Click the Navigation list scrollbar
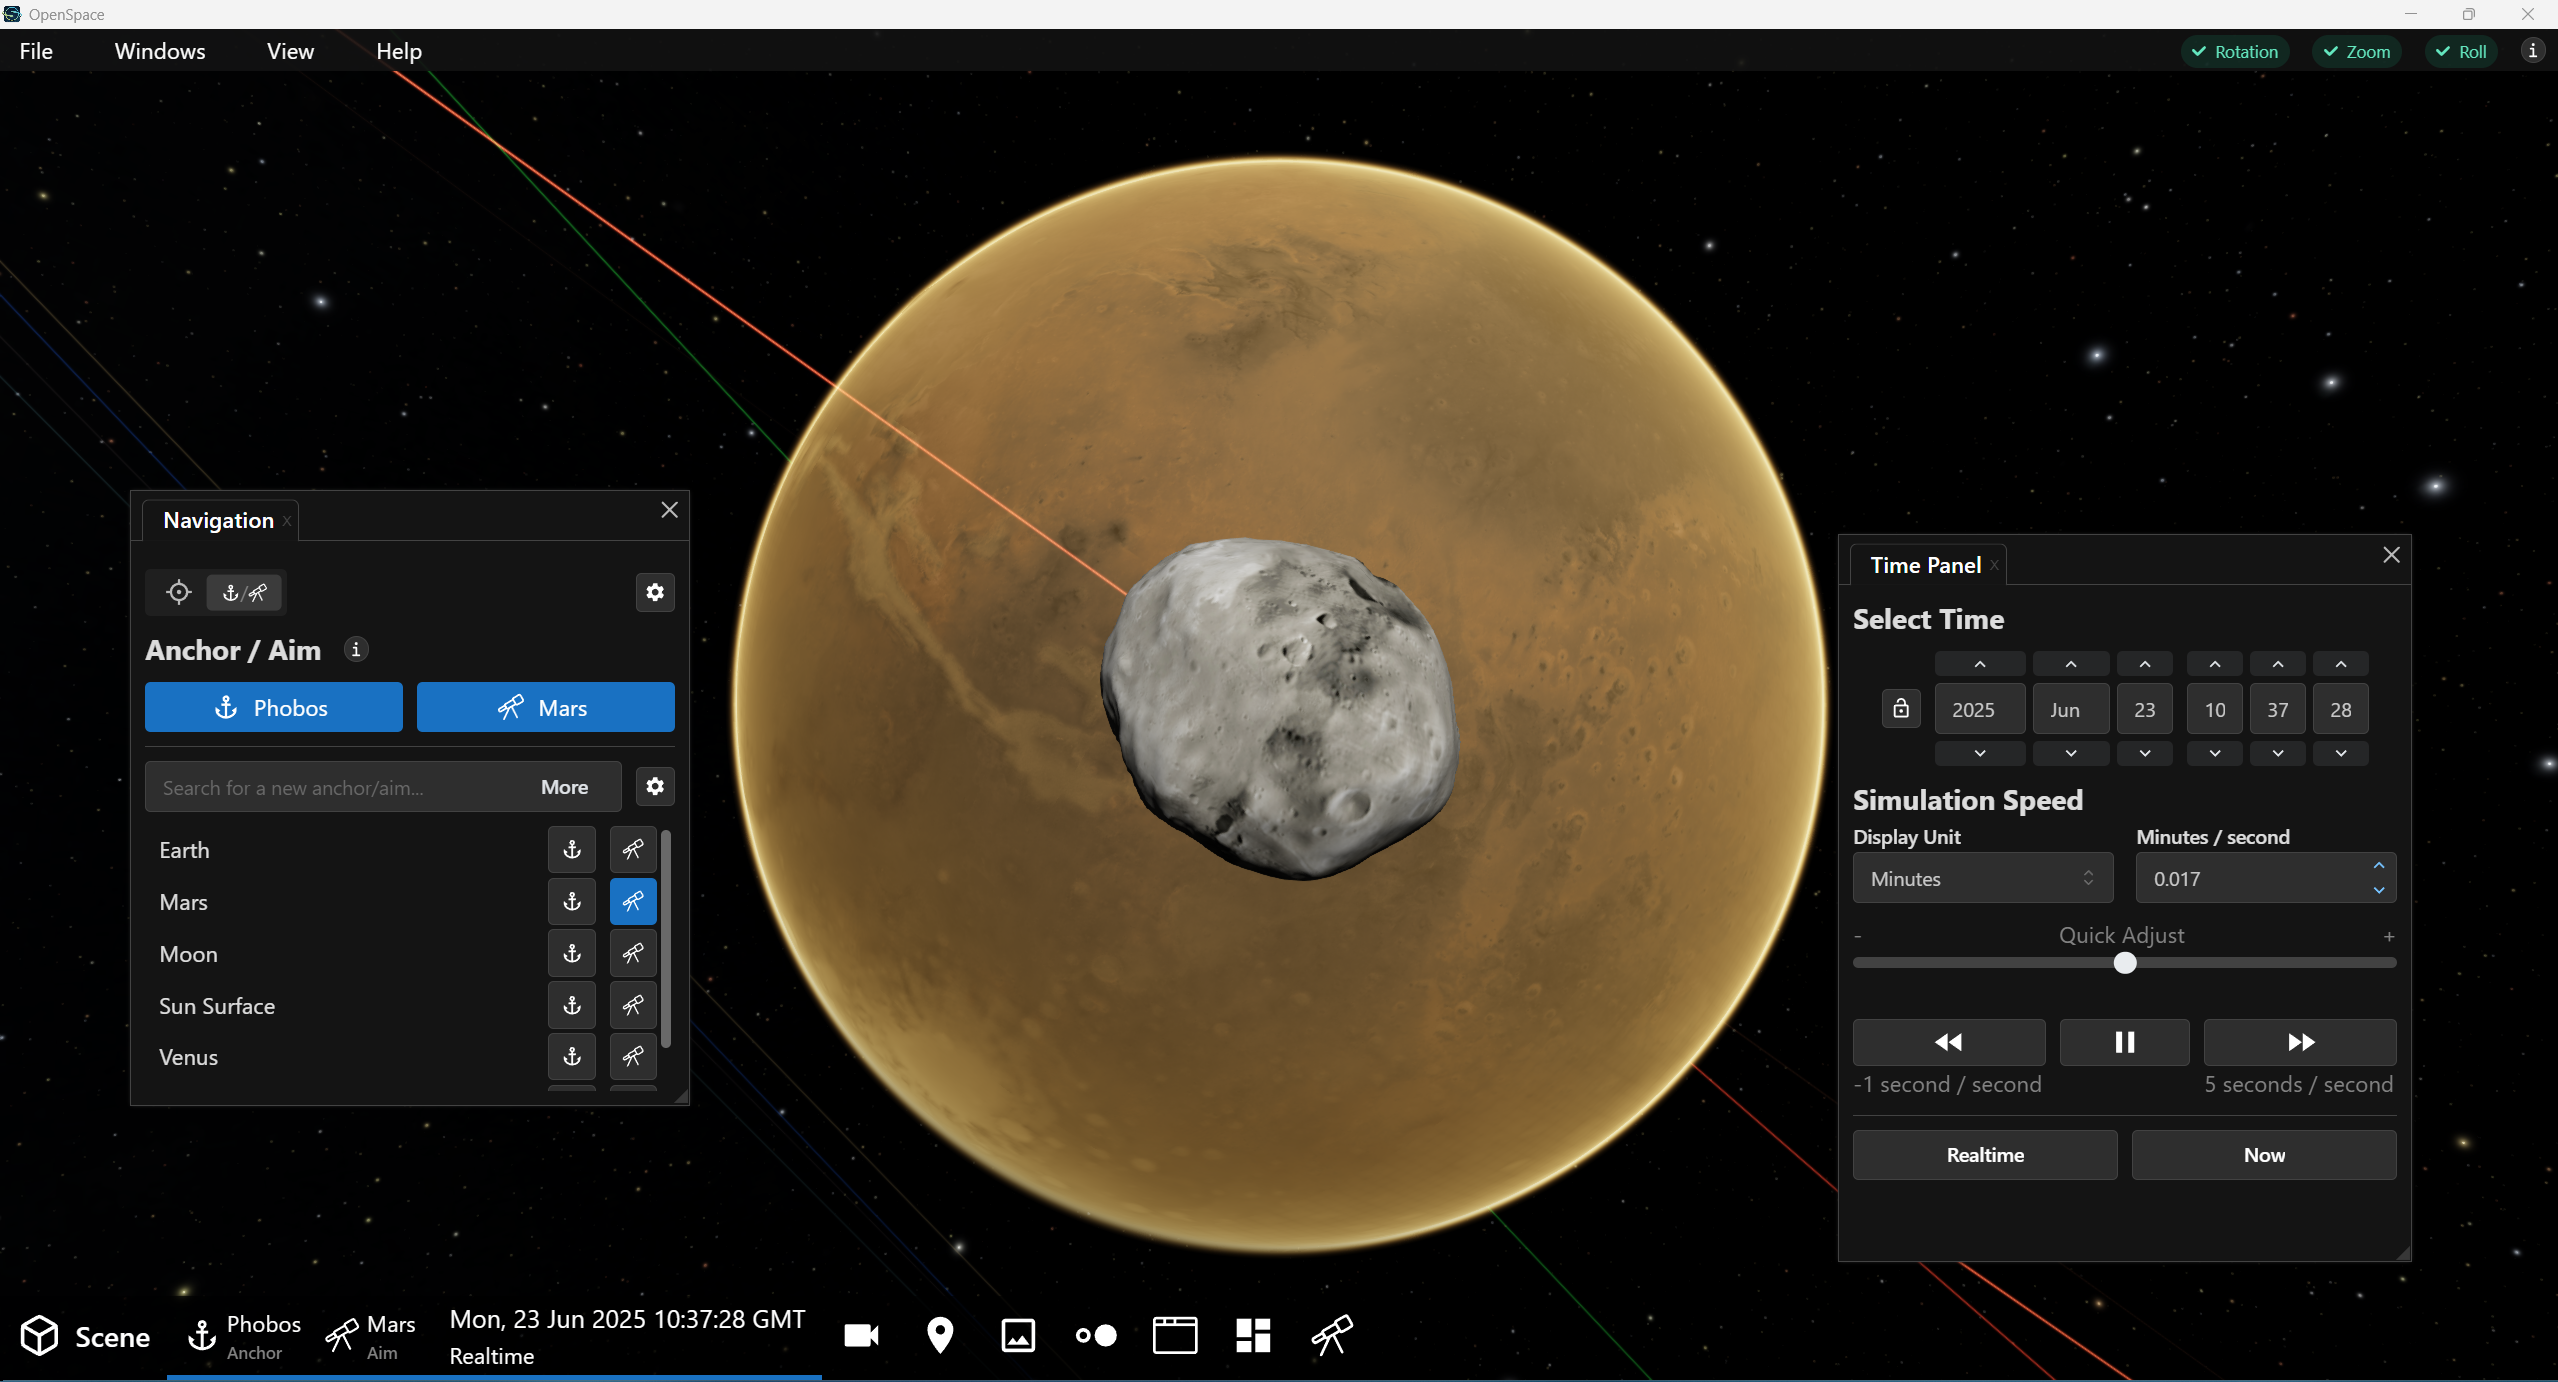This screenshot has height=1382, width=2558. (666, 939)
